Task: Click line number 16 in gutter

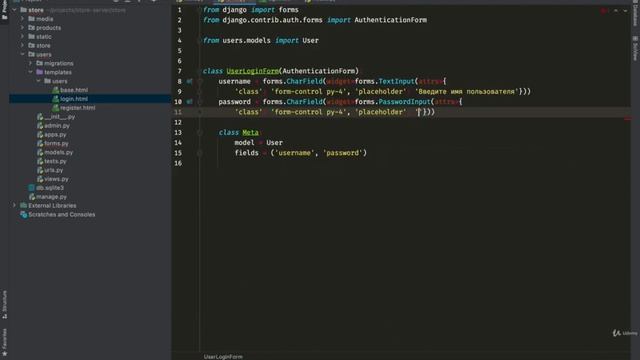Action: (x=178, y=163)
